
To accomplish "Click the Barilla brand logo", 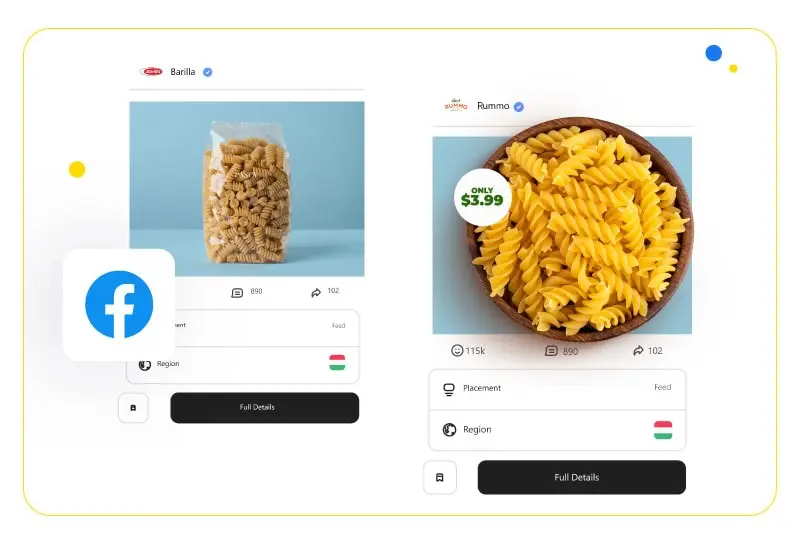I will coord(152,71).
